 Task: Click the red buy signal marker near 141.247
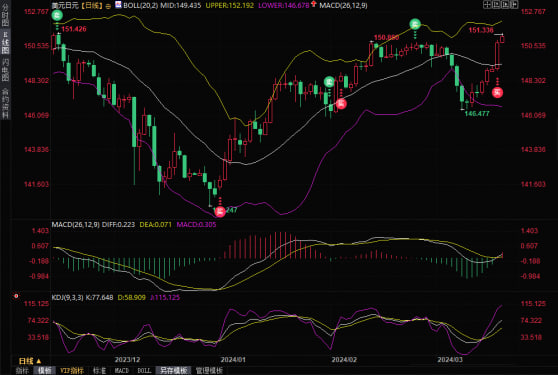220,211
